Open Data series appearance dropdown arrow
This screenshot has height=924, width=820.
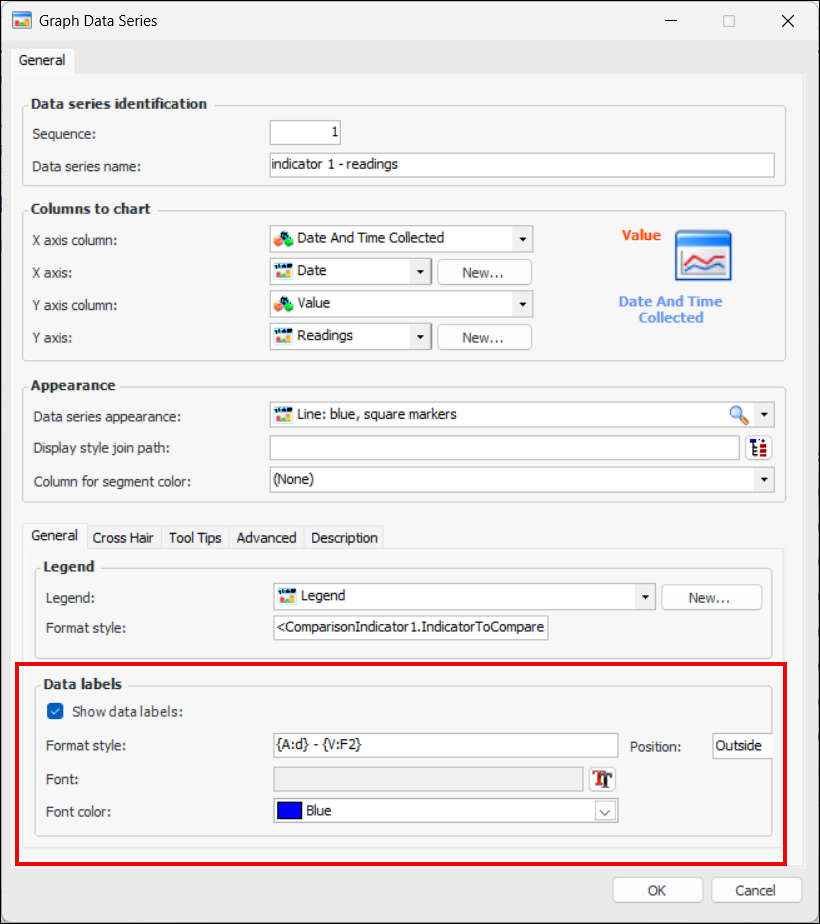click(764, 415)
